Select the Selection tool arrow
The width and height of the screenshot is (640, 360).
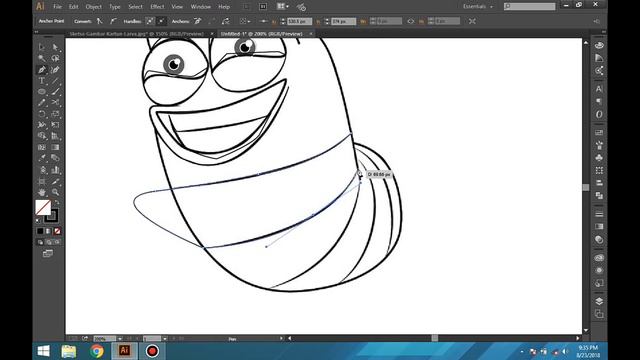(42, 47)
